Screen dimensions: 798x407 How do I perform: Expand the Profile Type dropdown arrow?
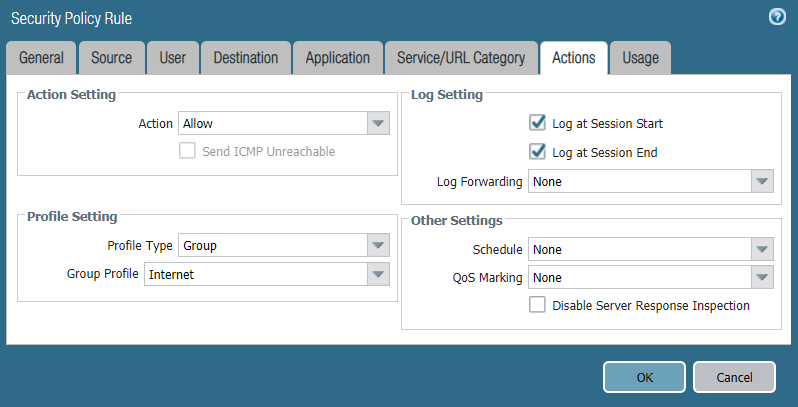pyautogui.click(x=378, y=245)
